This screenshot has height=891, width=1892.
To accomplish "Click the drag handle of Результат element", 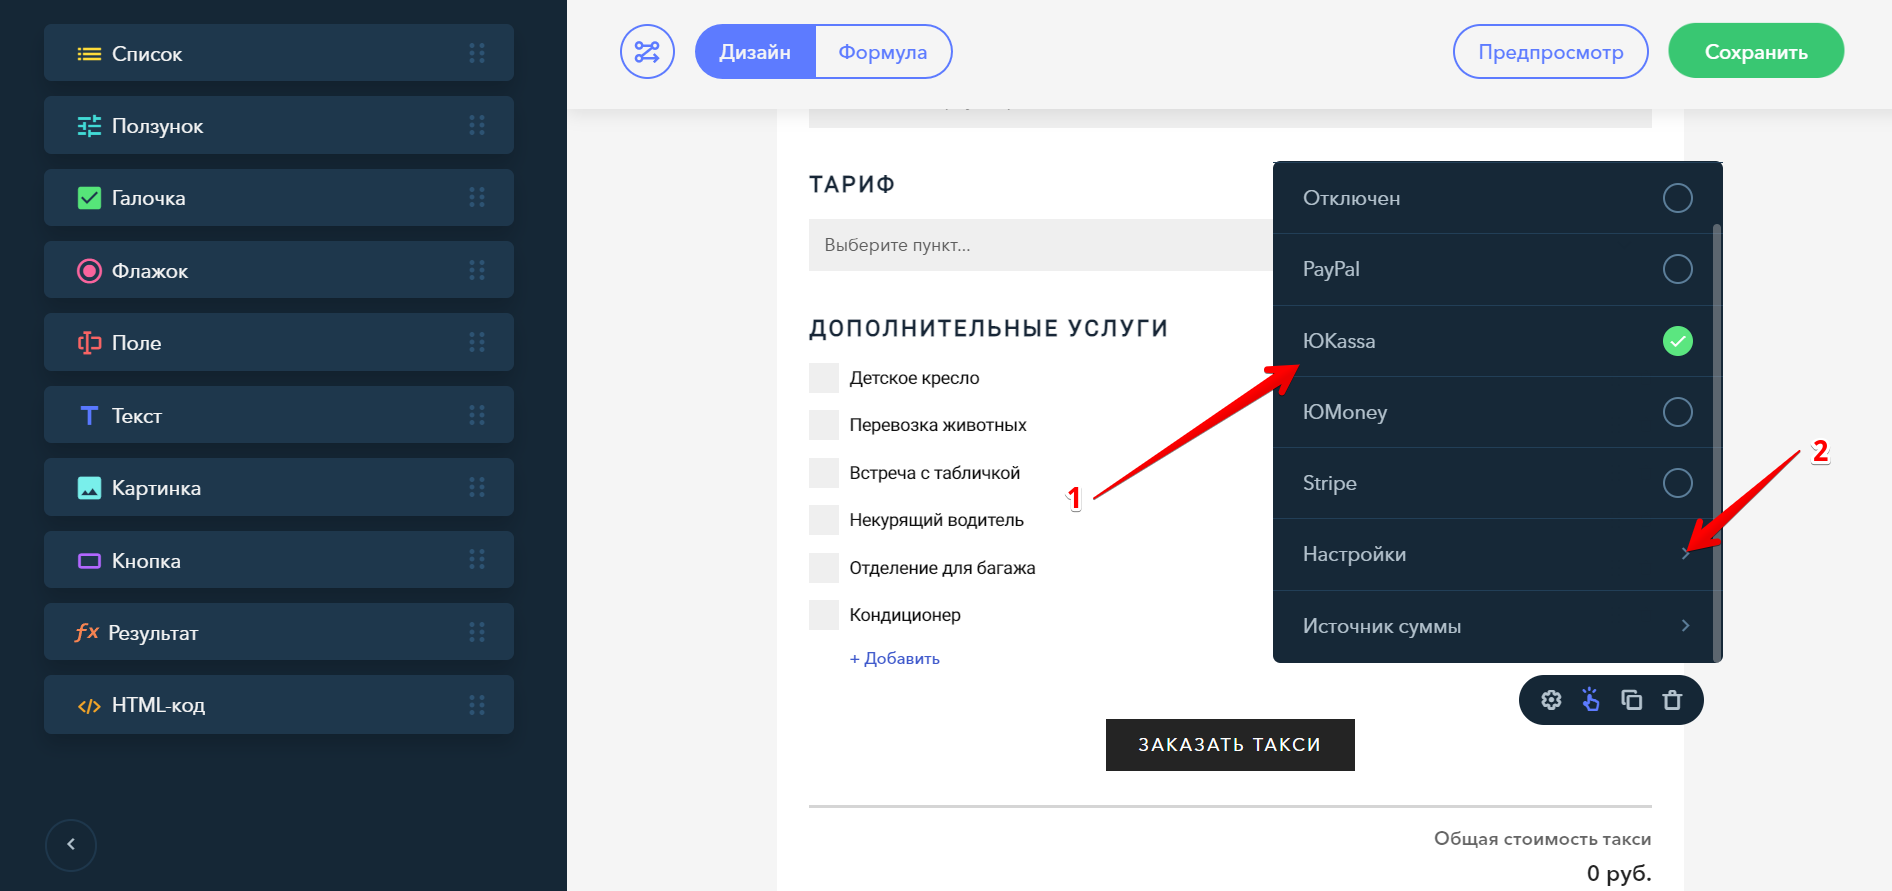I will tap(477, 632).
